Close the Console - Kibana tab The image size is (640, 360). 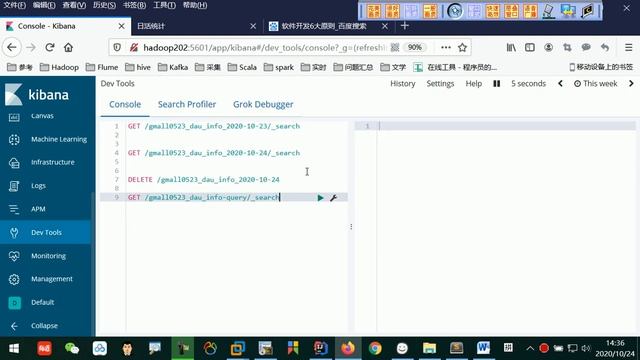121,26
